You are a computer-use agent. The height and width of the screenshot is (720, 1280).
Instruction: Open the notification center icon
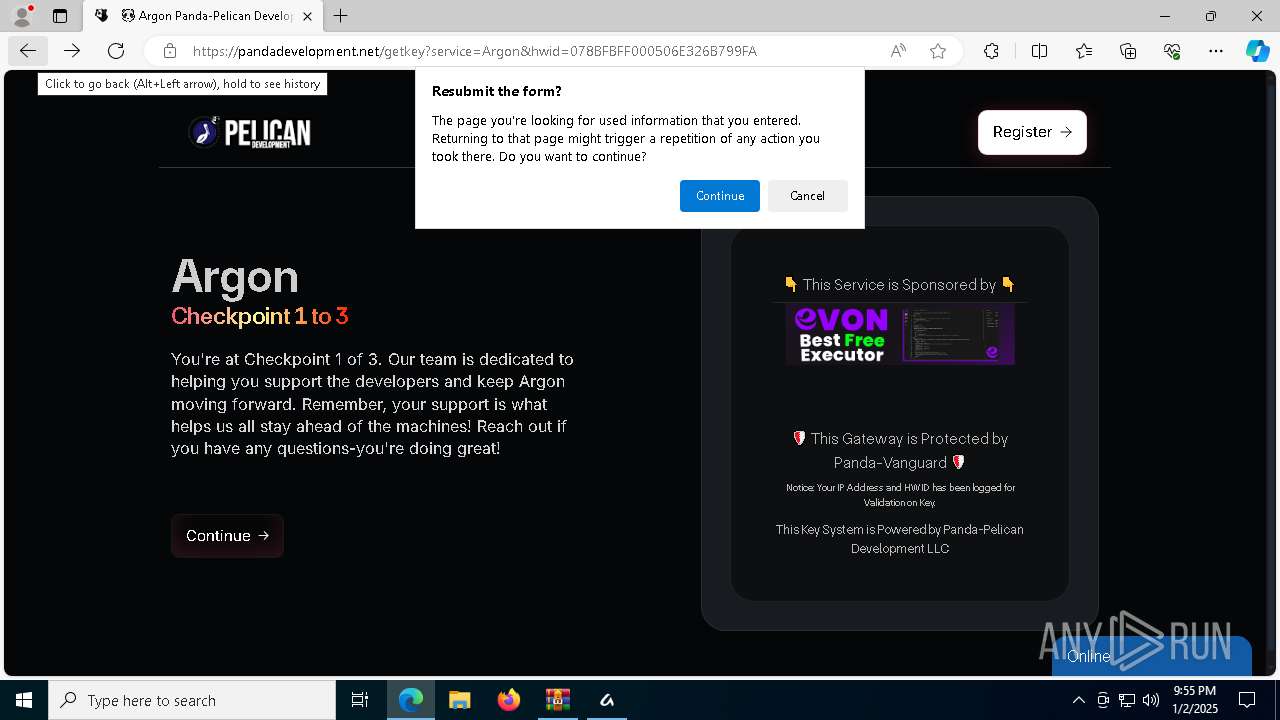tap(1247, 700)
